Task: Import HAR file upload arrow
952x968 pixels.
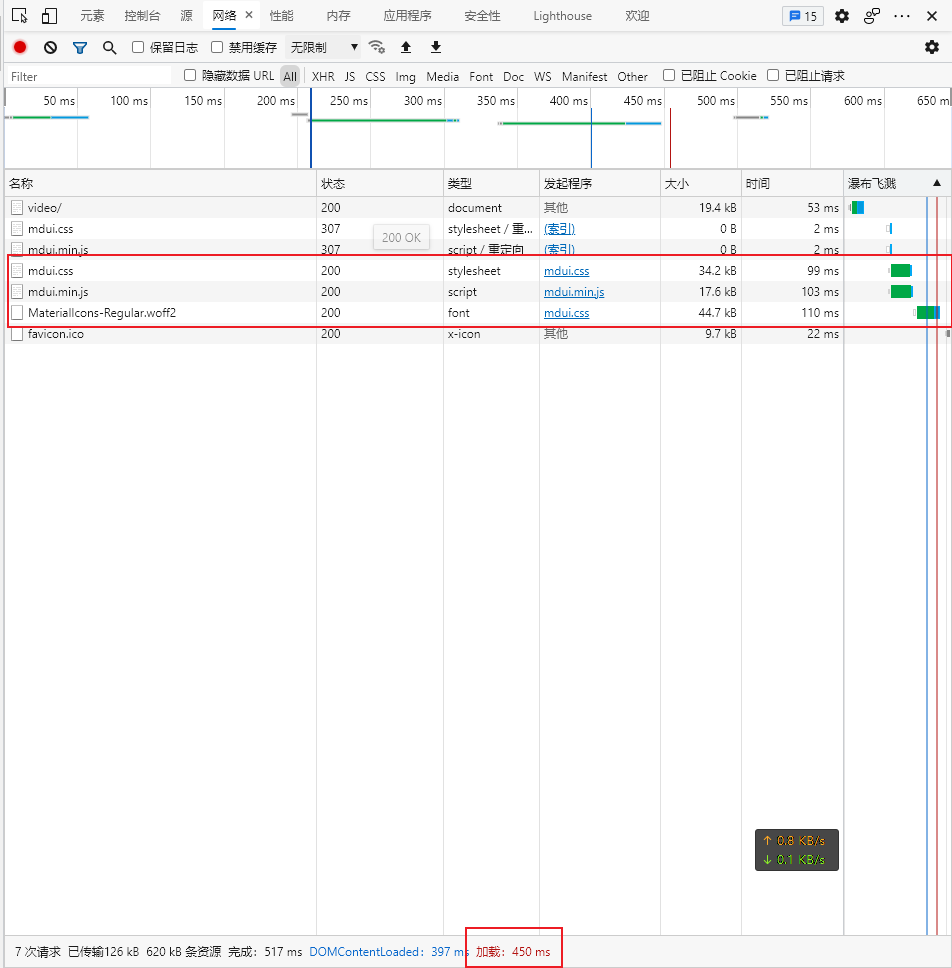Action: click(406, 47)
